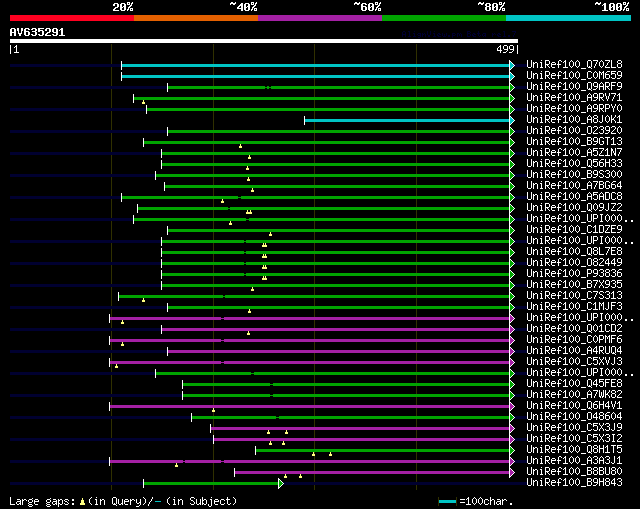This screenshot has height=509, width=640.
Task: Select the UniRef100_O82449 subject label
Action: click(574, 262)
